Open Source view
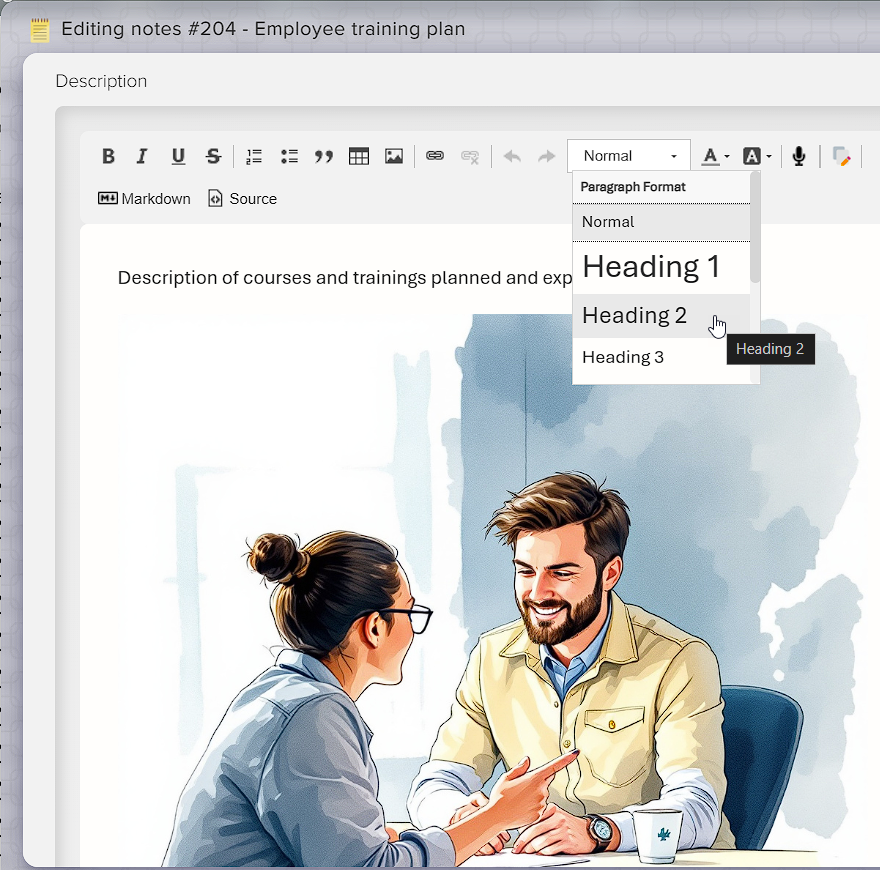Viewport: 880px width, 870px height. (x=242, y=199)
